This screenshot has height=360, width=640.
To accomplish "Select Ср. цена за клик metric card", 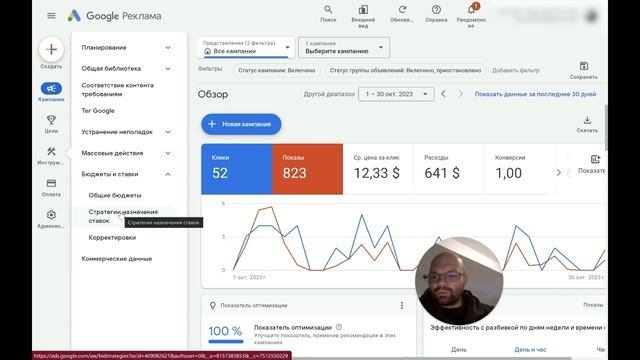I will pos(378,169).
